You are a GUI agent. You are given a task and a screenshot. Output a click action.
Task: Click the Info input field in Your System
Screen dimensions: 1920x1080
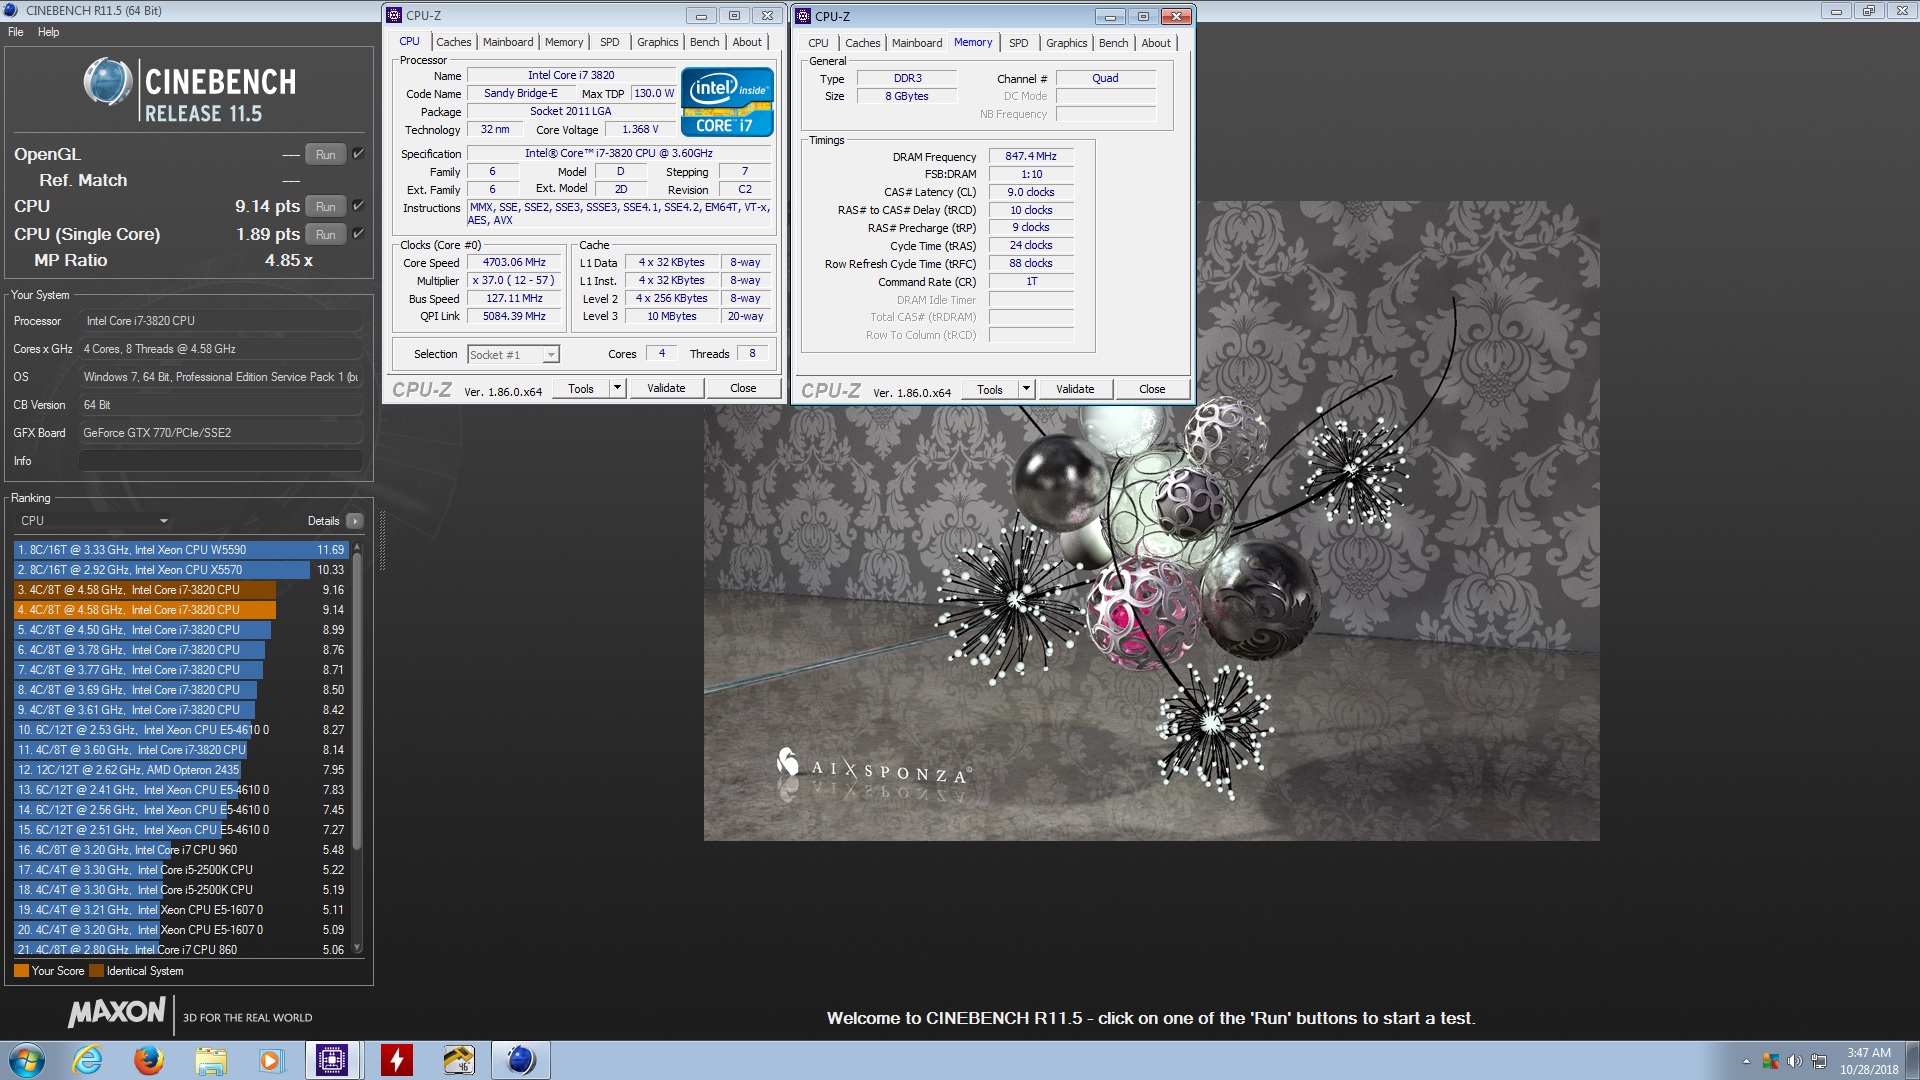click(x=221, y=461)
